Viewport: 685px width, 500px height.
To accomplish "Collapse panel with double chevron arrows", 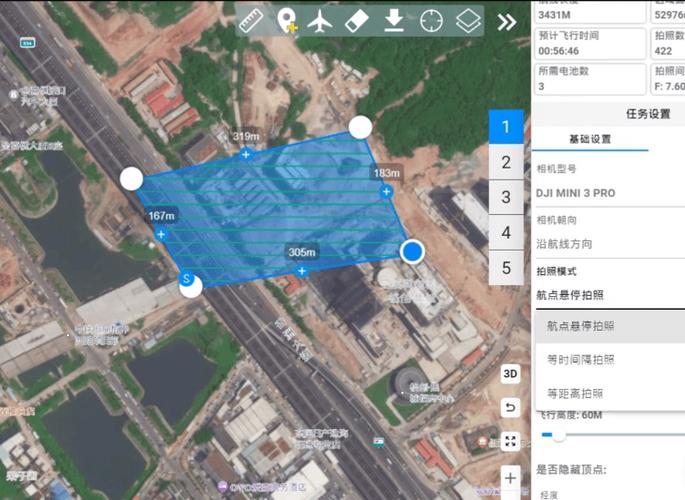I will click(507, 21).
